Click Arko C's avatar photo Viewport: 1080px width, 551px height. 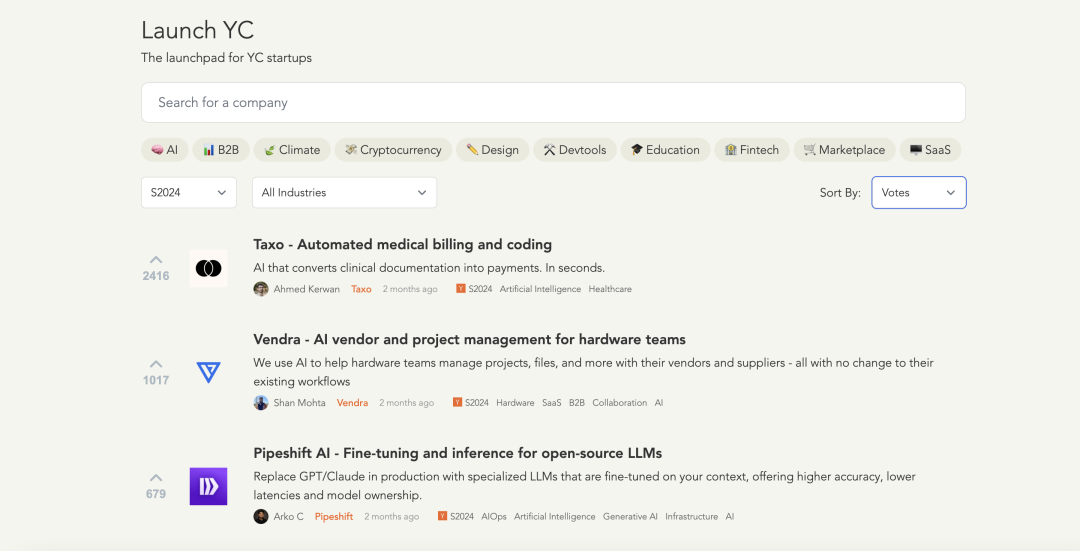[x=261, y=517]
